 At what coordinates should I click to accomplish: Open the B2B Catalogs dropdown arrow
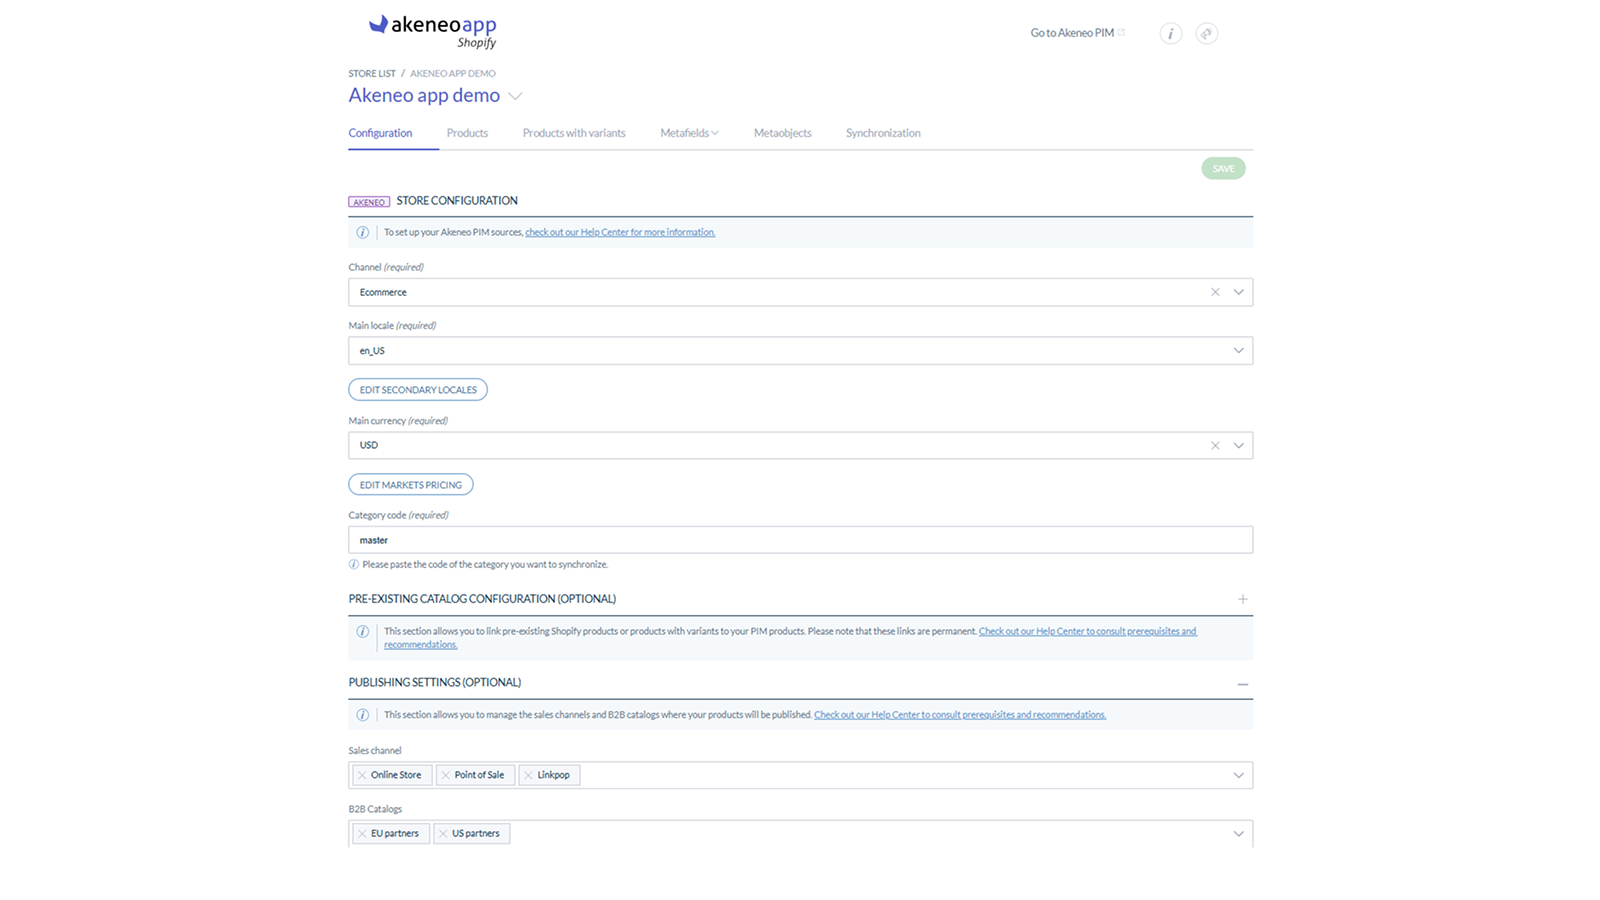1238,833
